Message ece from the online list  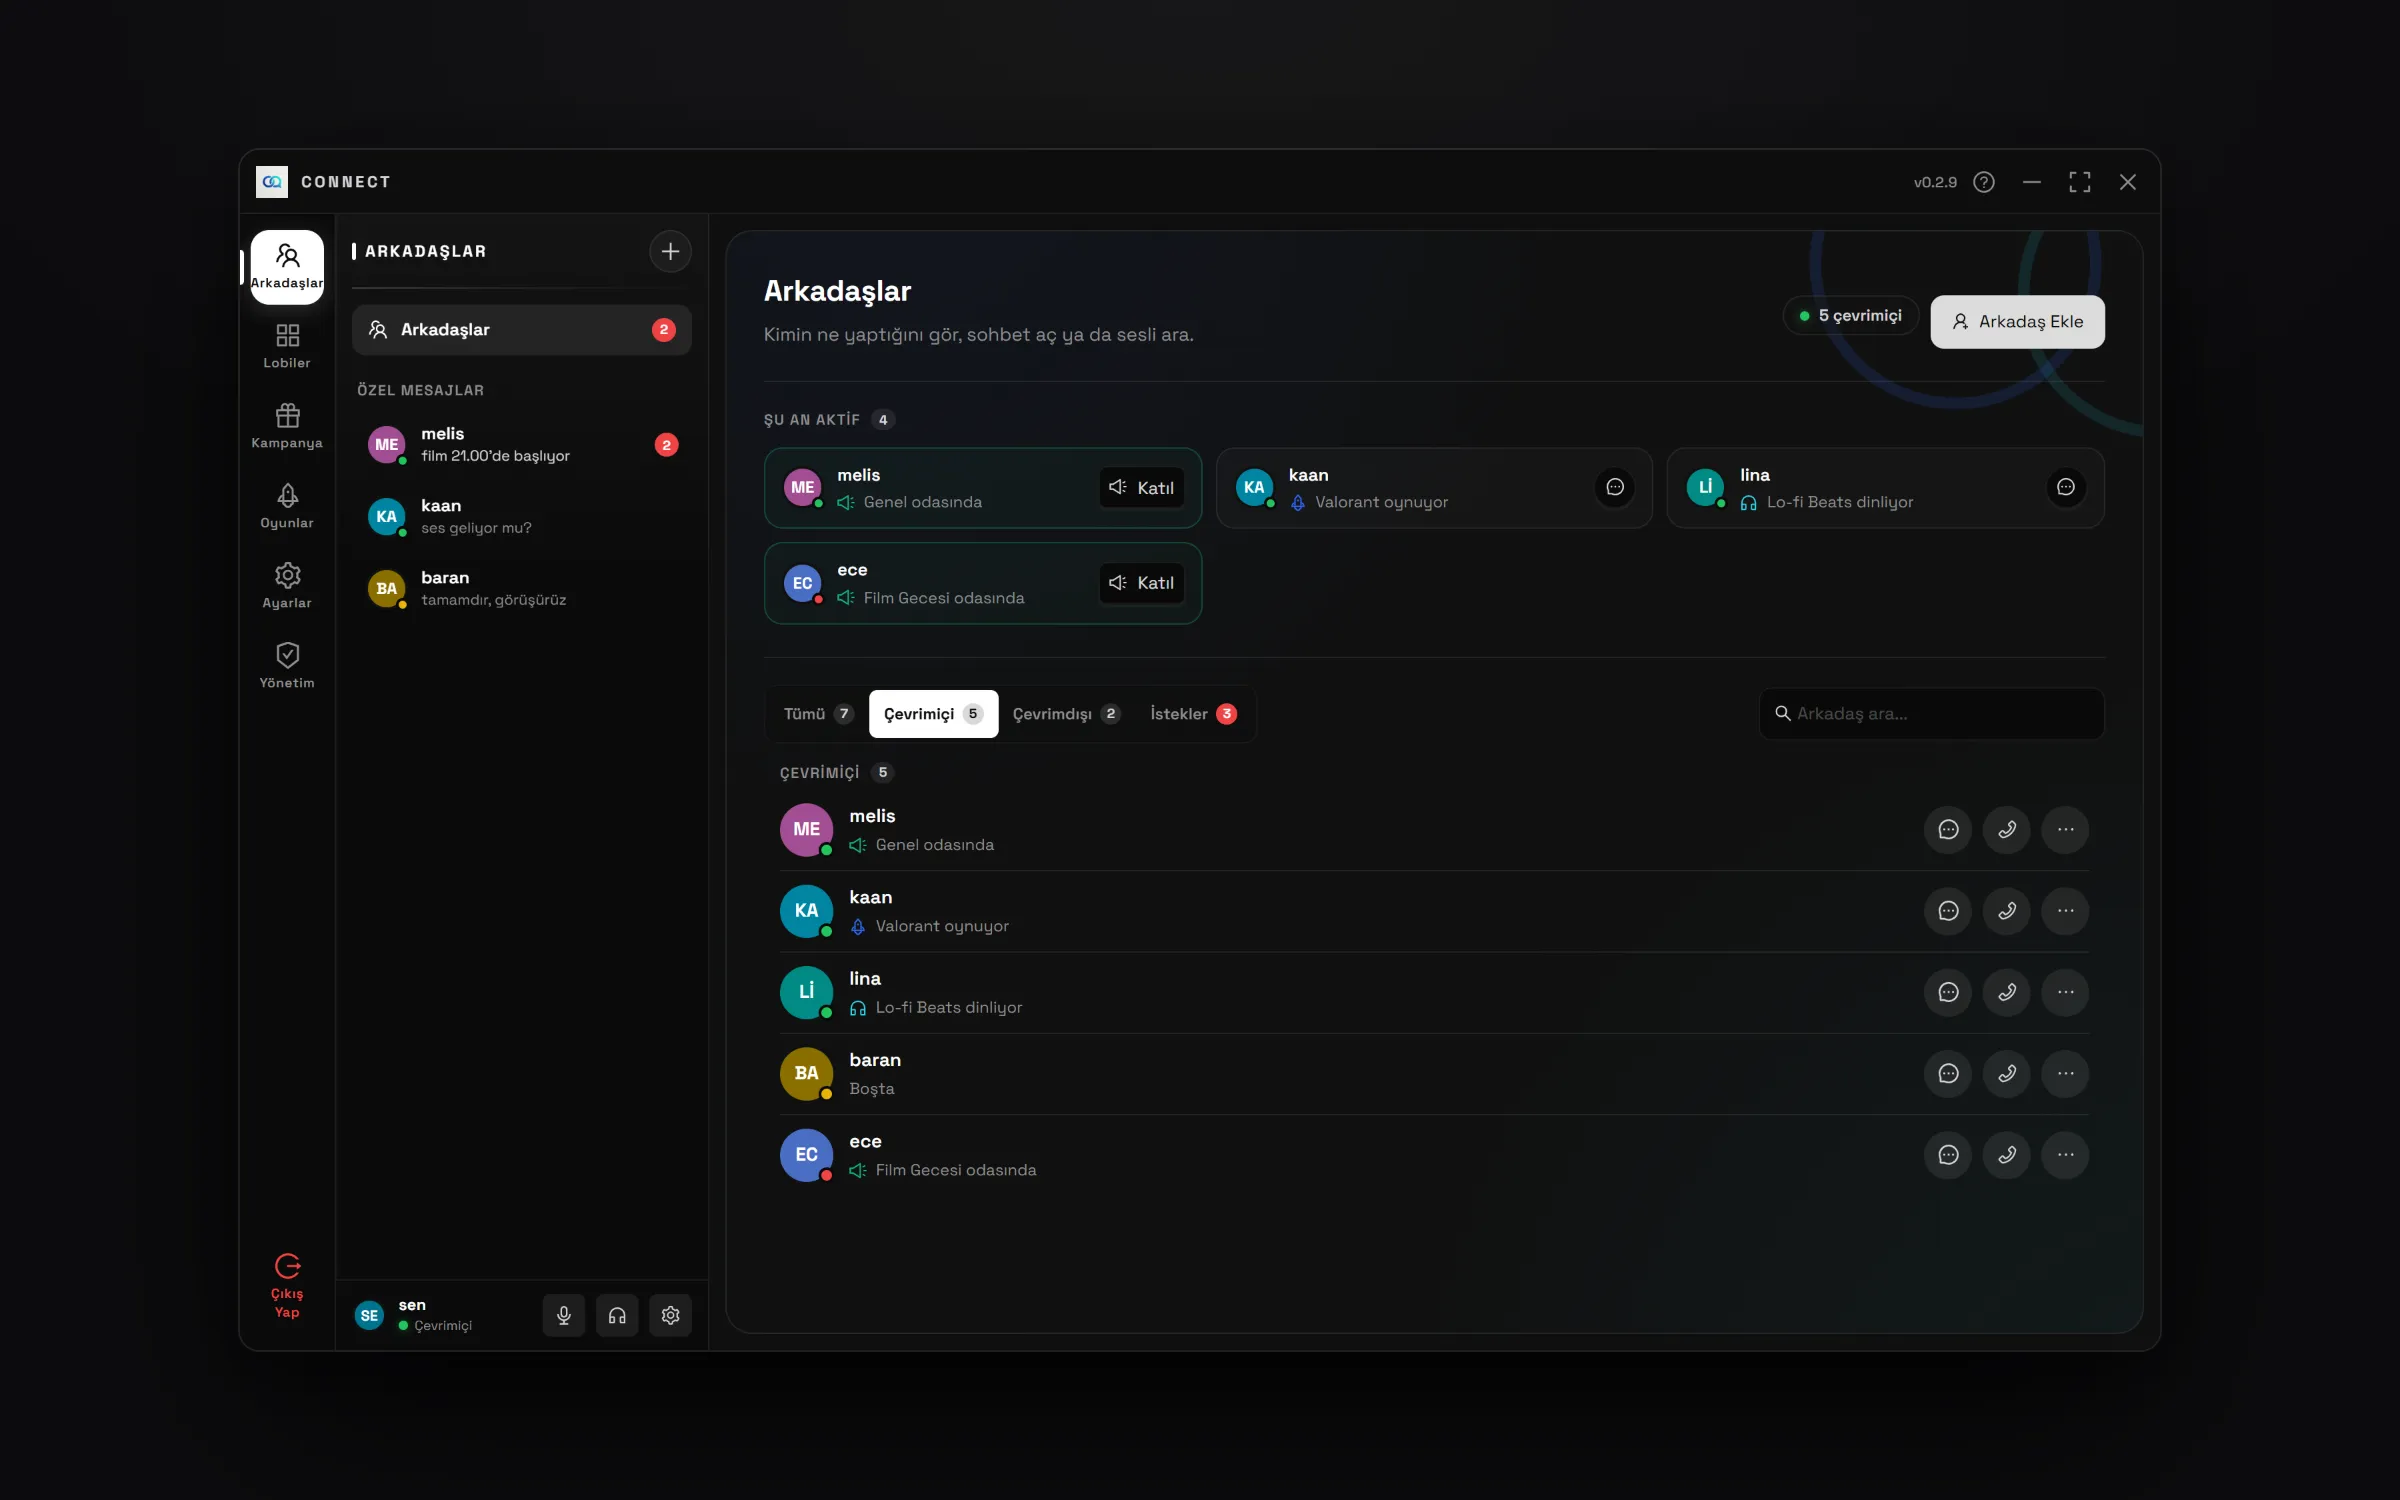click(1948, 1154)
